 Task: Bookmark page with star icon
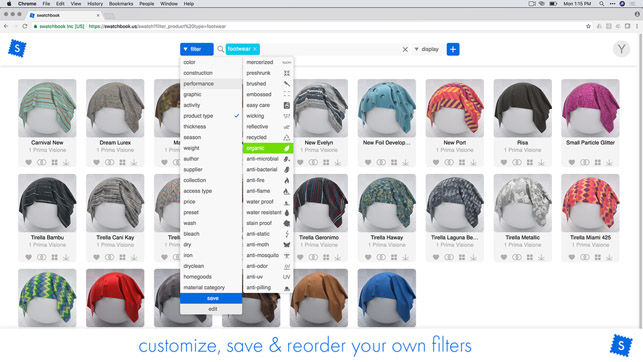pyautogui.click(x=588, y=26)
